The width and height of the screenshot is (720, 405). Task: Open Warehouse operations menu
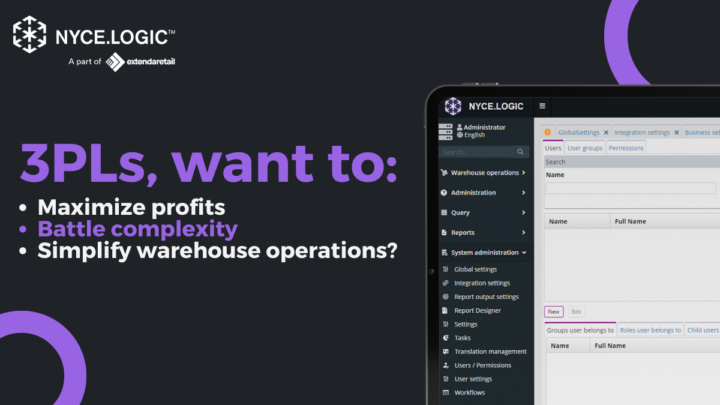(484, 173)
